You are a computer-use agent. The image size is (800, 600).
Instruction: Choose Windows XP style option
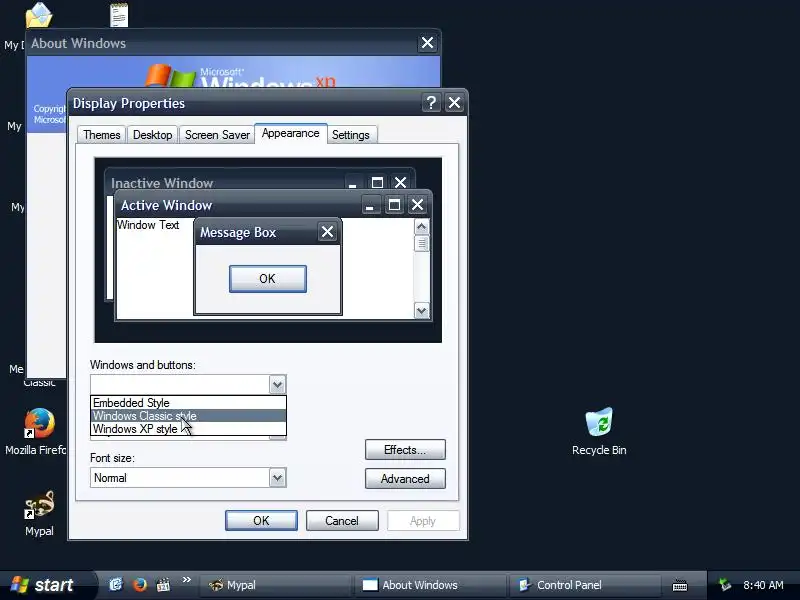[188, 429]
